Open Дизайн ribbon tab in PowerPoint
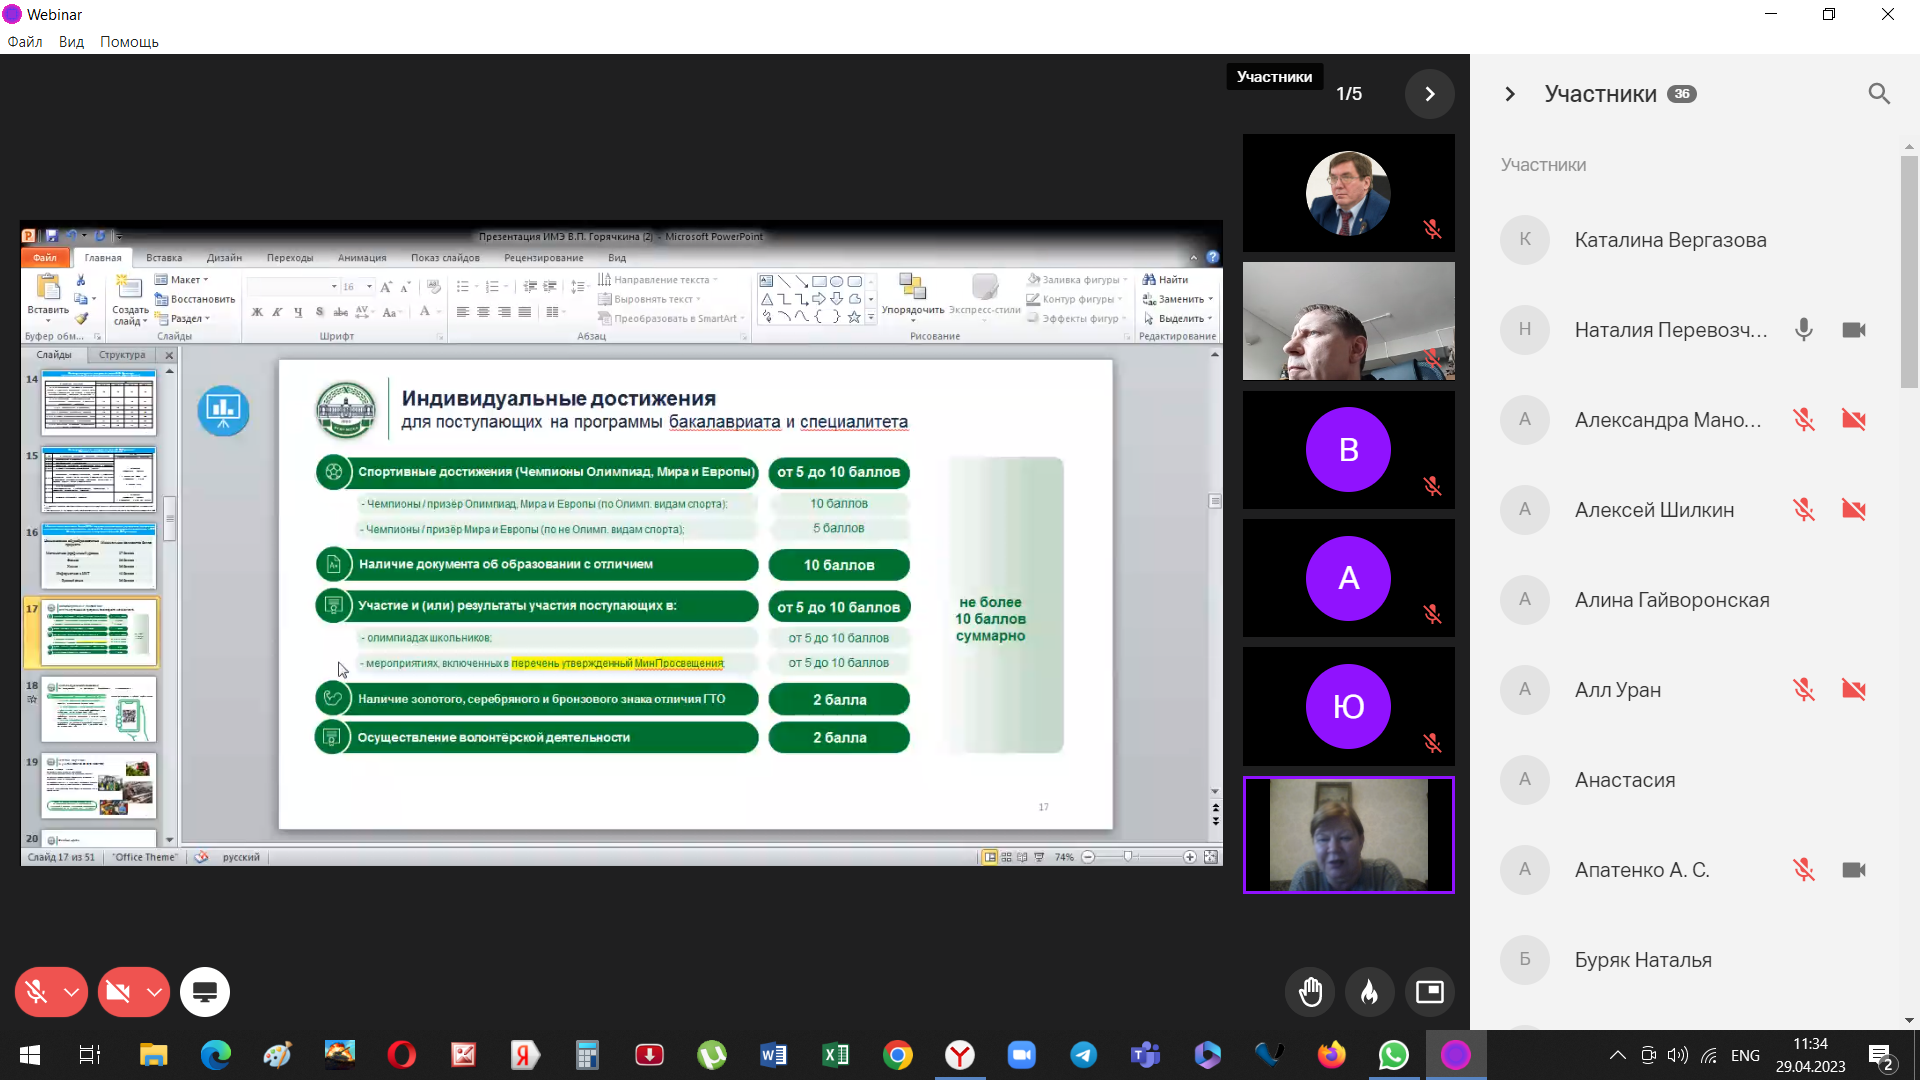Viewport: 1920px width, 1080px height. (x=224, y=258)
